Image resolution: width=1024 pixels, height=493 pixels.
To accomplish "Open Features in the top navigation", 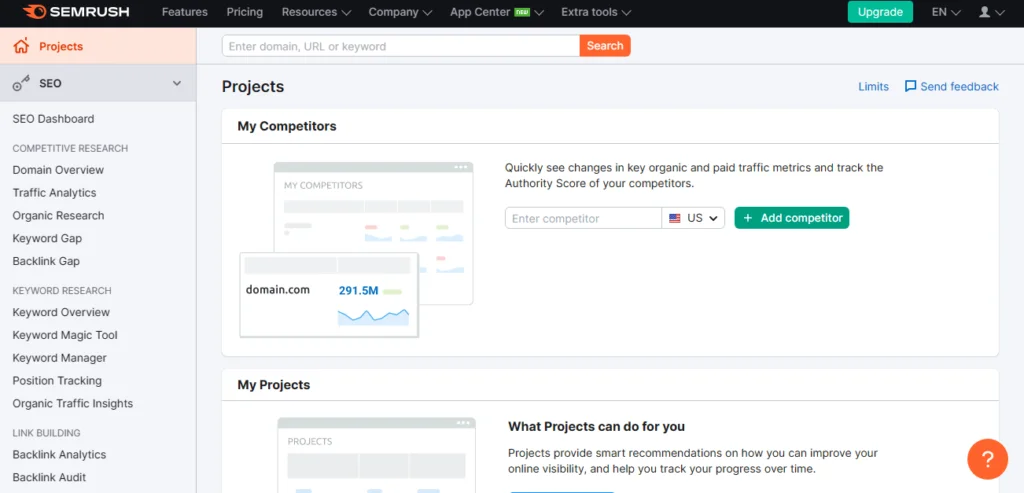I will (x=185, y=12).
